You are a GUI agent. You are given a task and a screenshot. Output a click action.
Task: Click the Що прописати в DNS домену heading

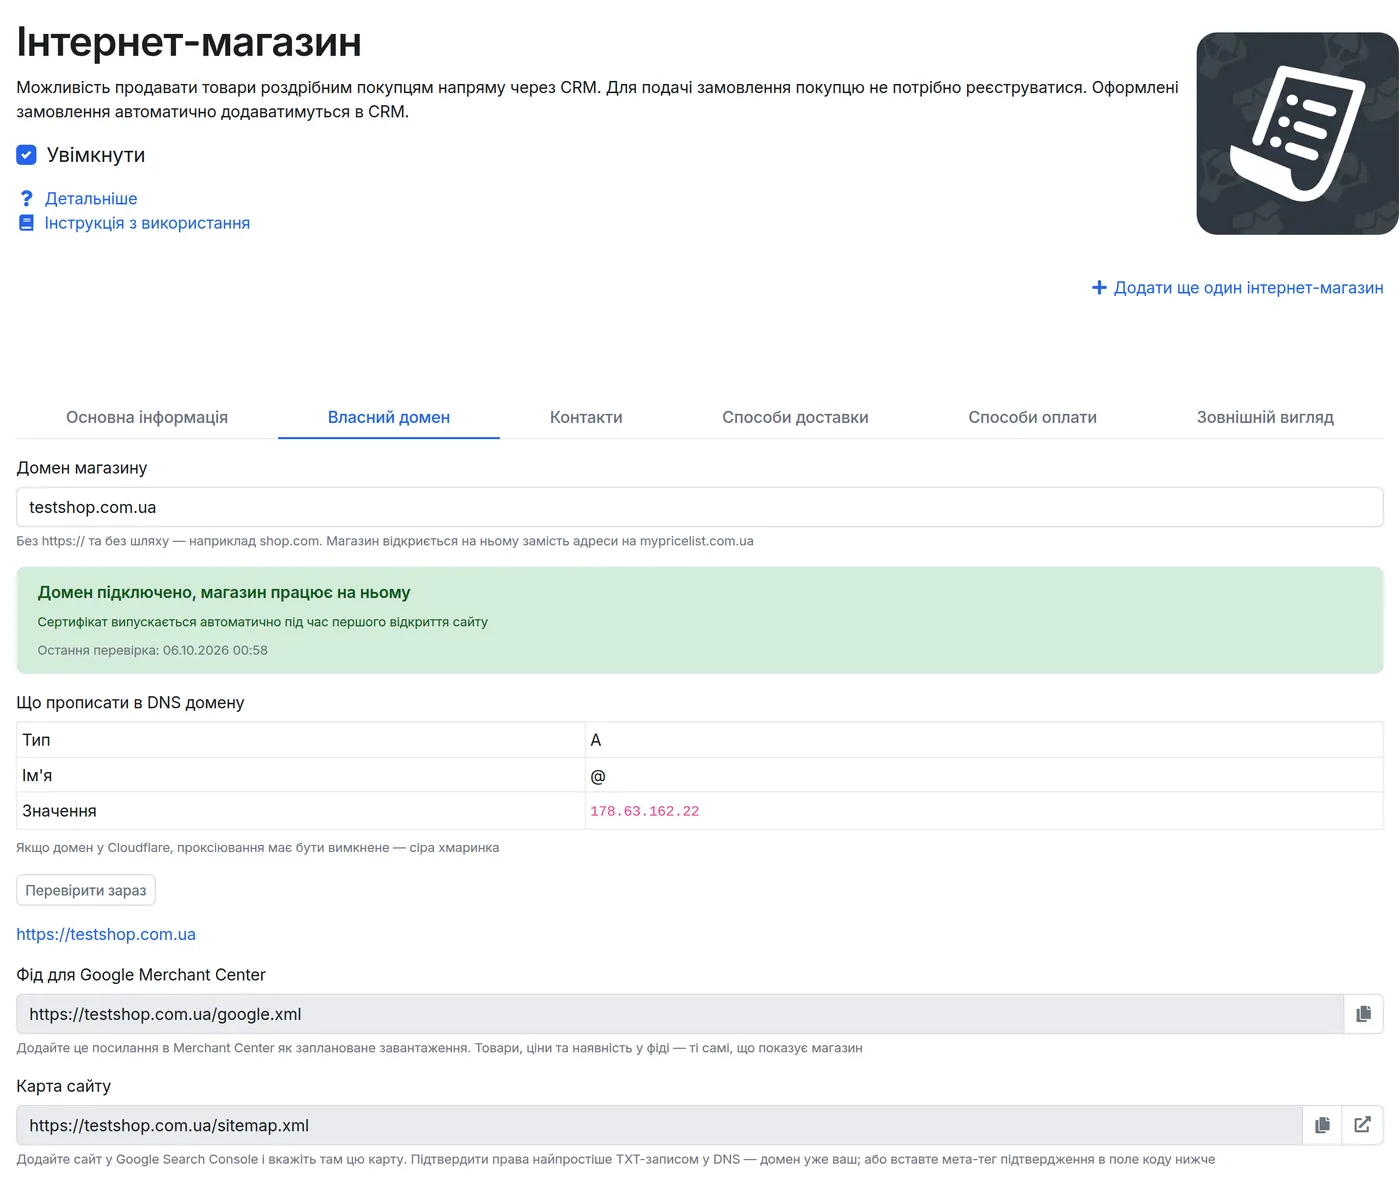[x=130, y=702]
